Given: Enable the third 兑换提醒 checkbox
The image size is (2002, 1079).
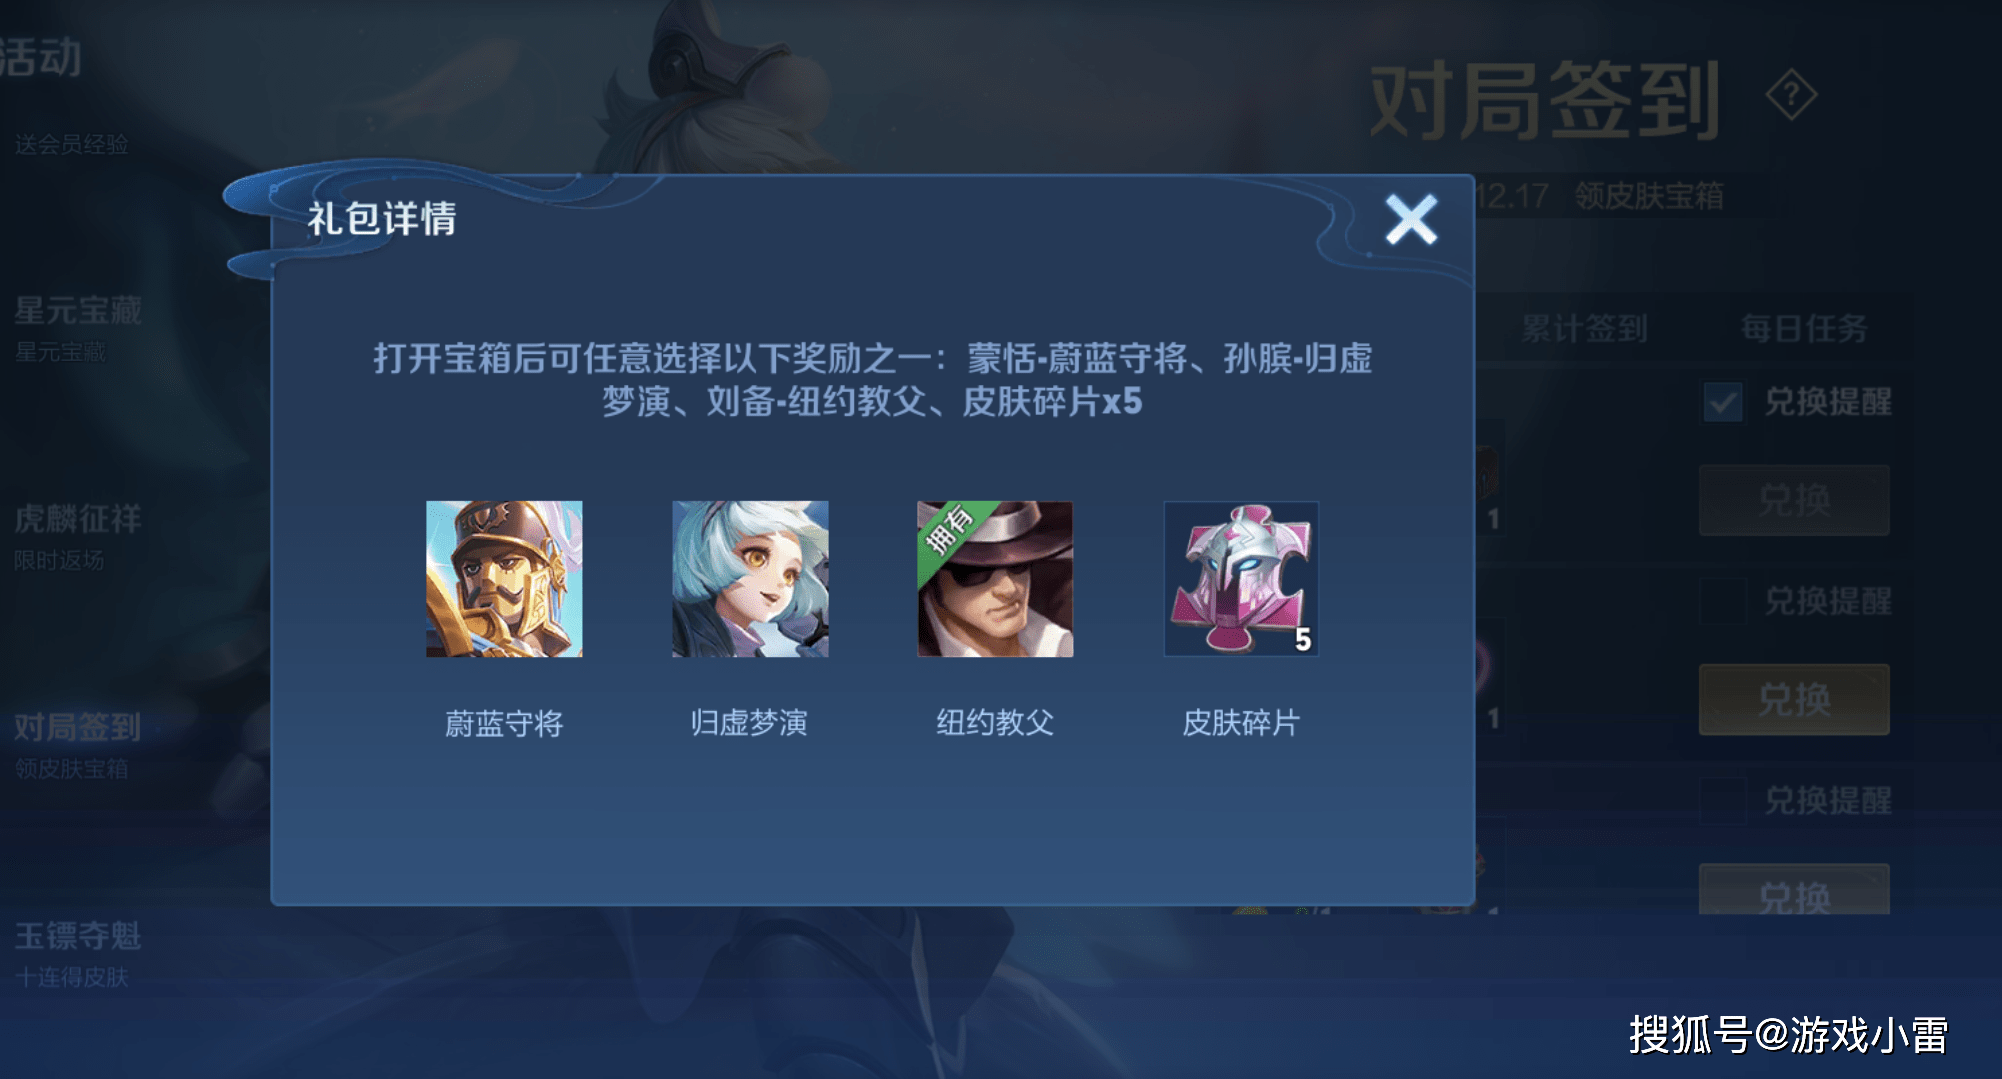Looking at the screenshot, I should pos(1722,800).
